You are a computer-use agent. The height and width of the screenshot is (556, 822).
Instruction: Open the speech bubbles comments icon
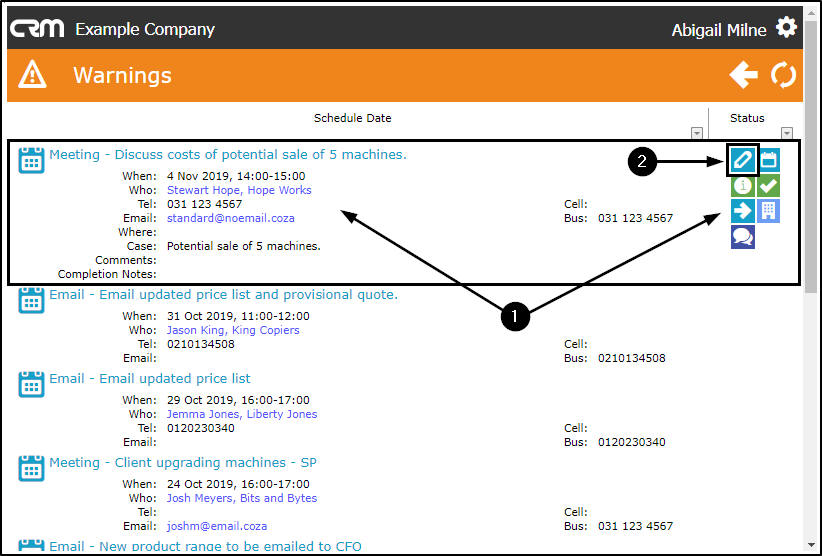click(x=743, y=237)
